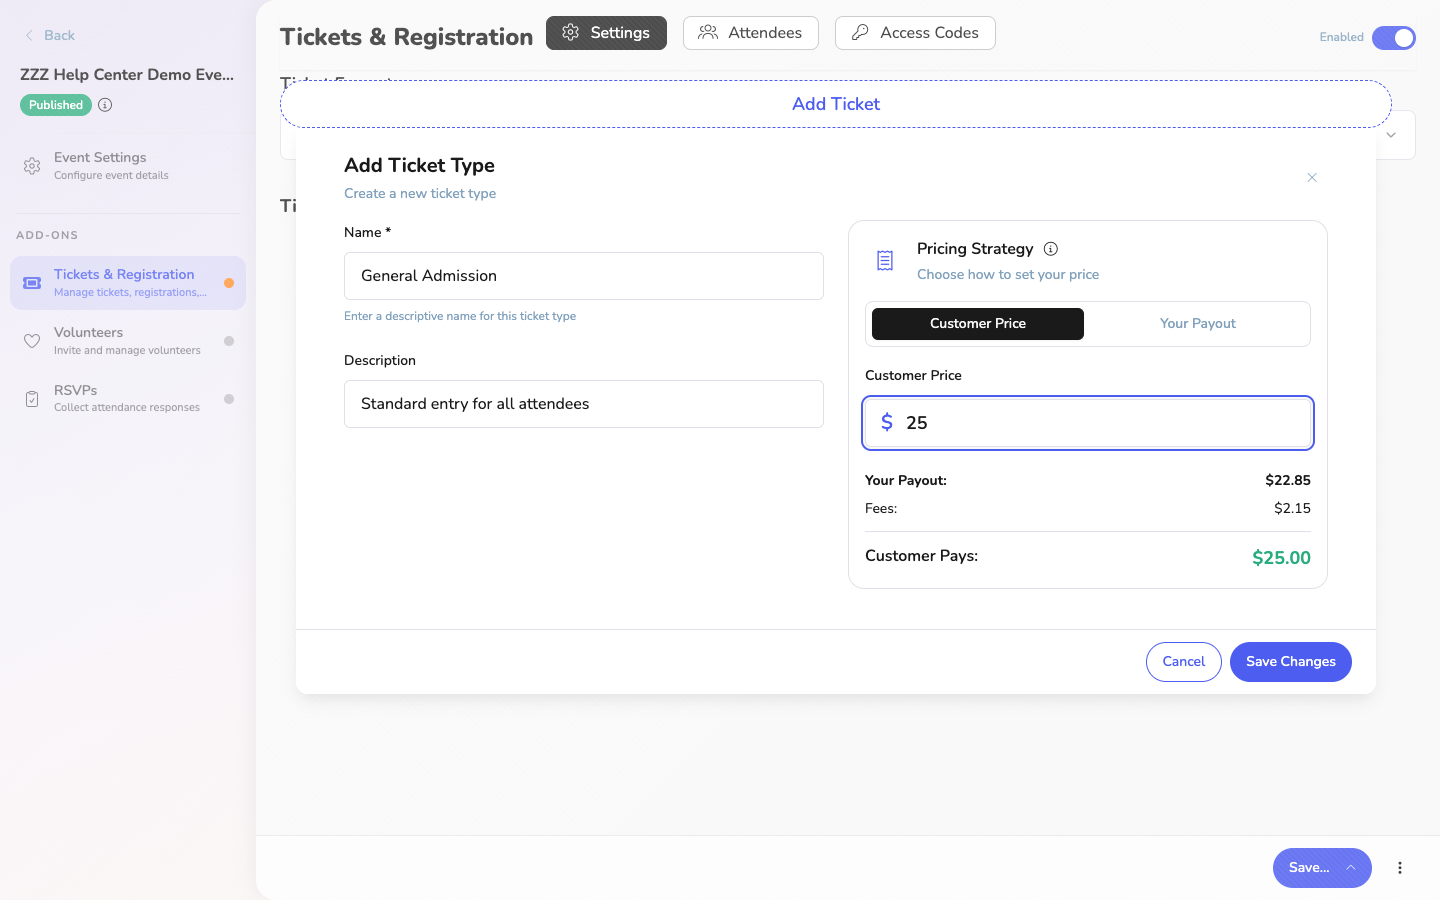The height and width of the screenshot is (900, 1440).
Task: Open Volunteers add-on in the sidebar
Action: (x=128, y=341)
